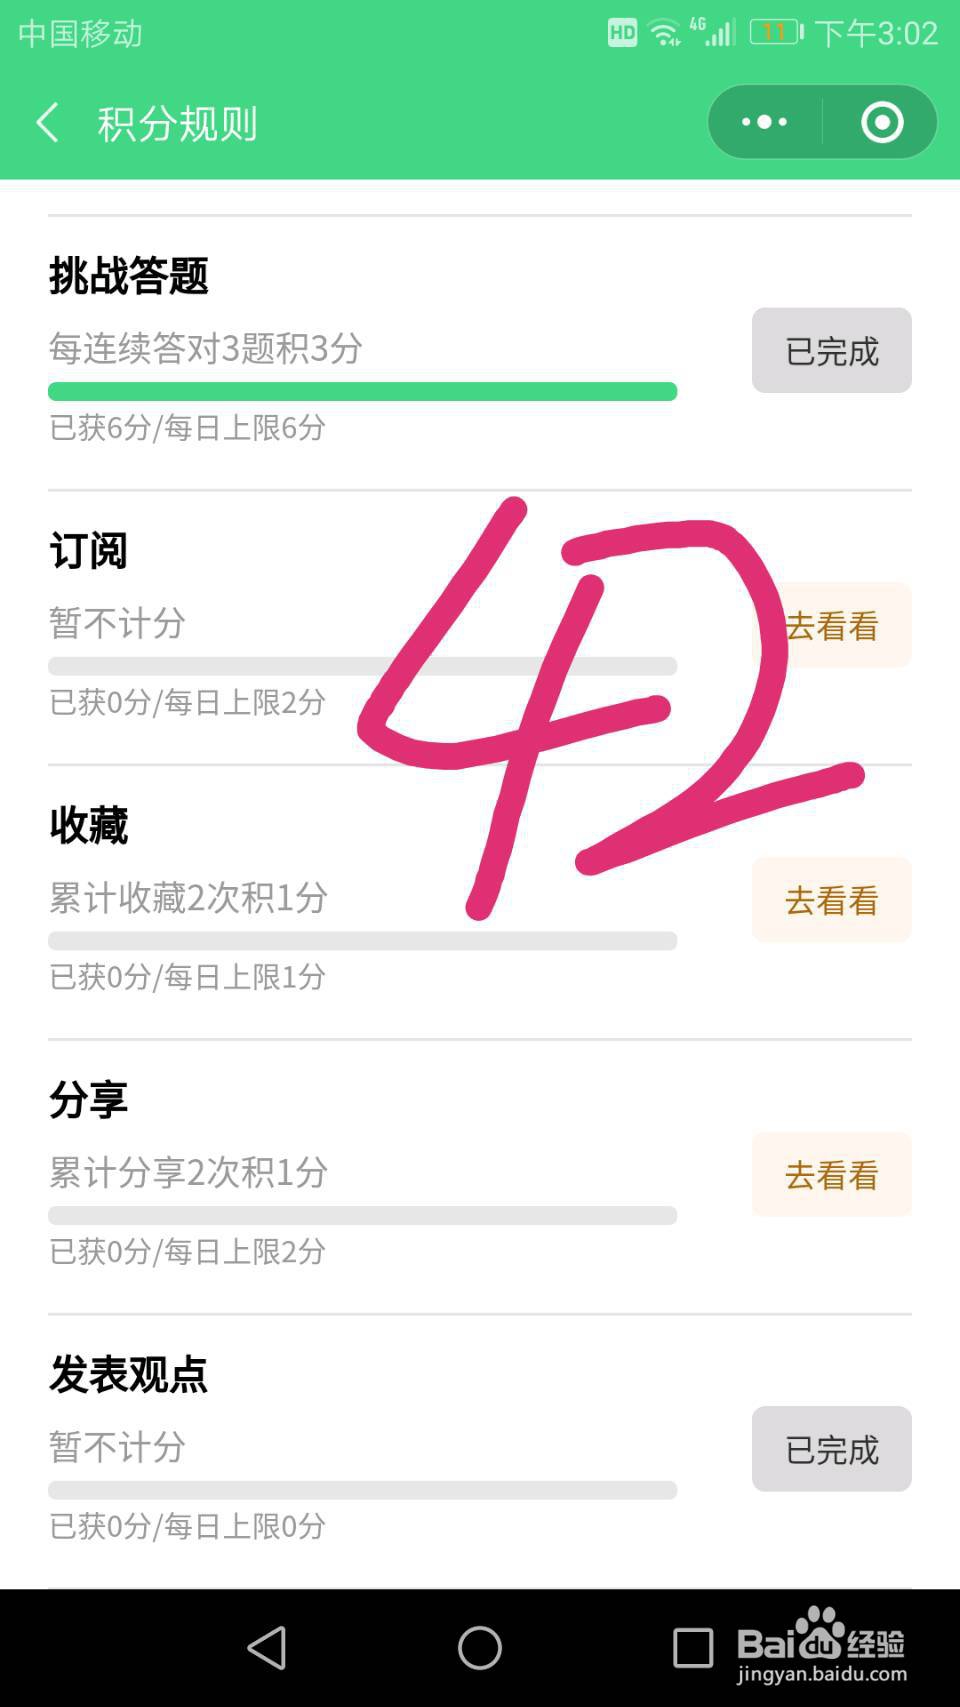Screen dimensions: 960x1707
Task: Tap the 积分规则 page title
Action: tap(178, 124)
